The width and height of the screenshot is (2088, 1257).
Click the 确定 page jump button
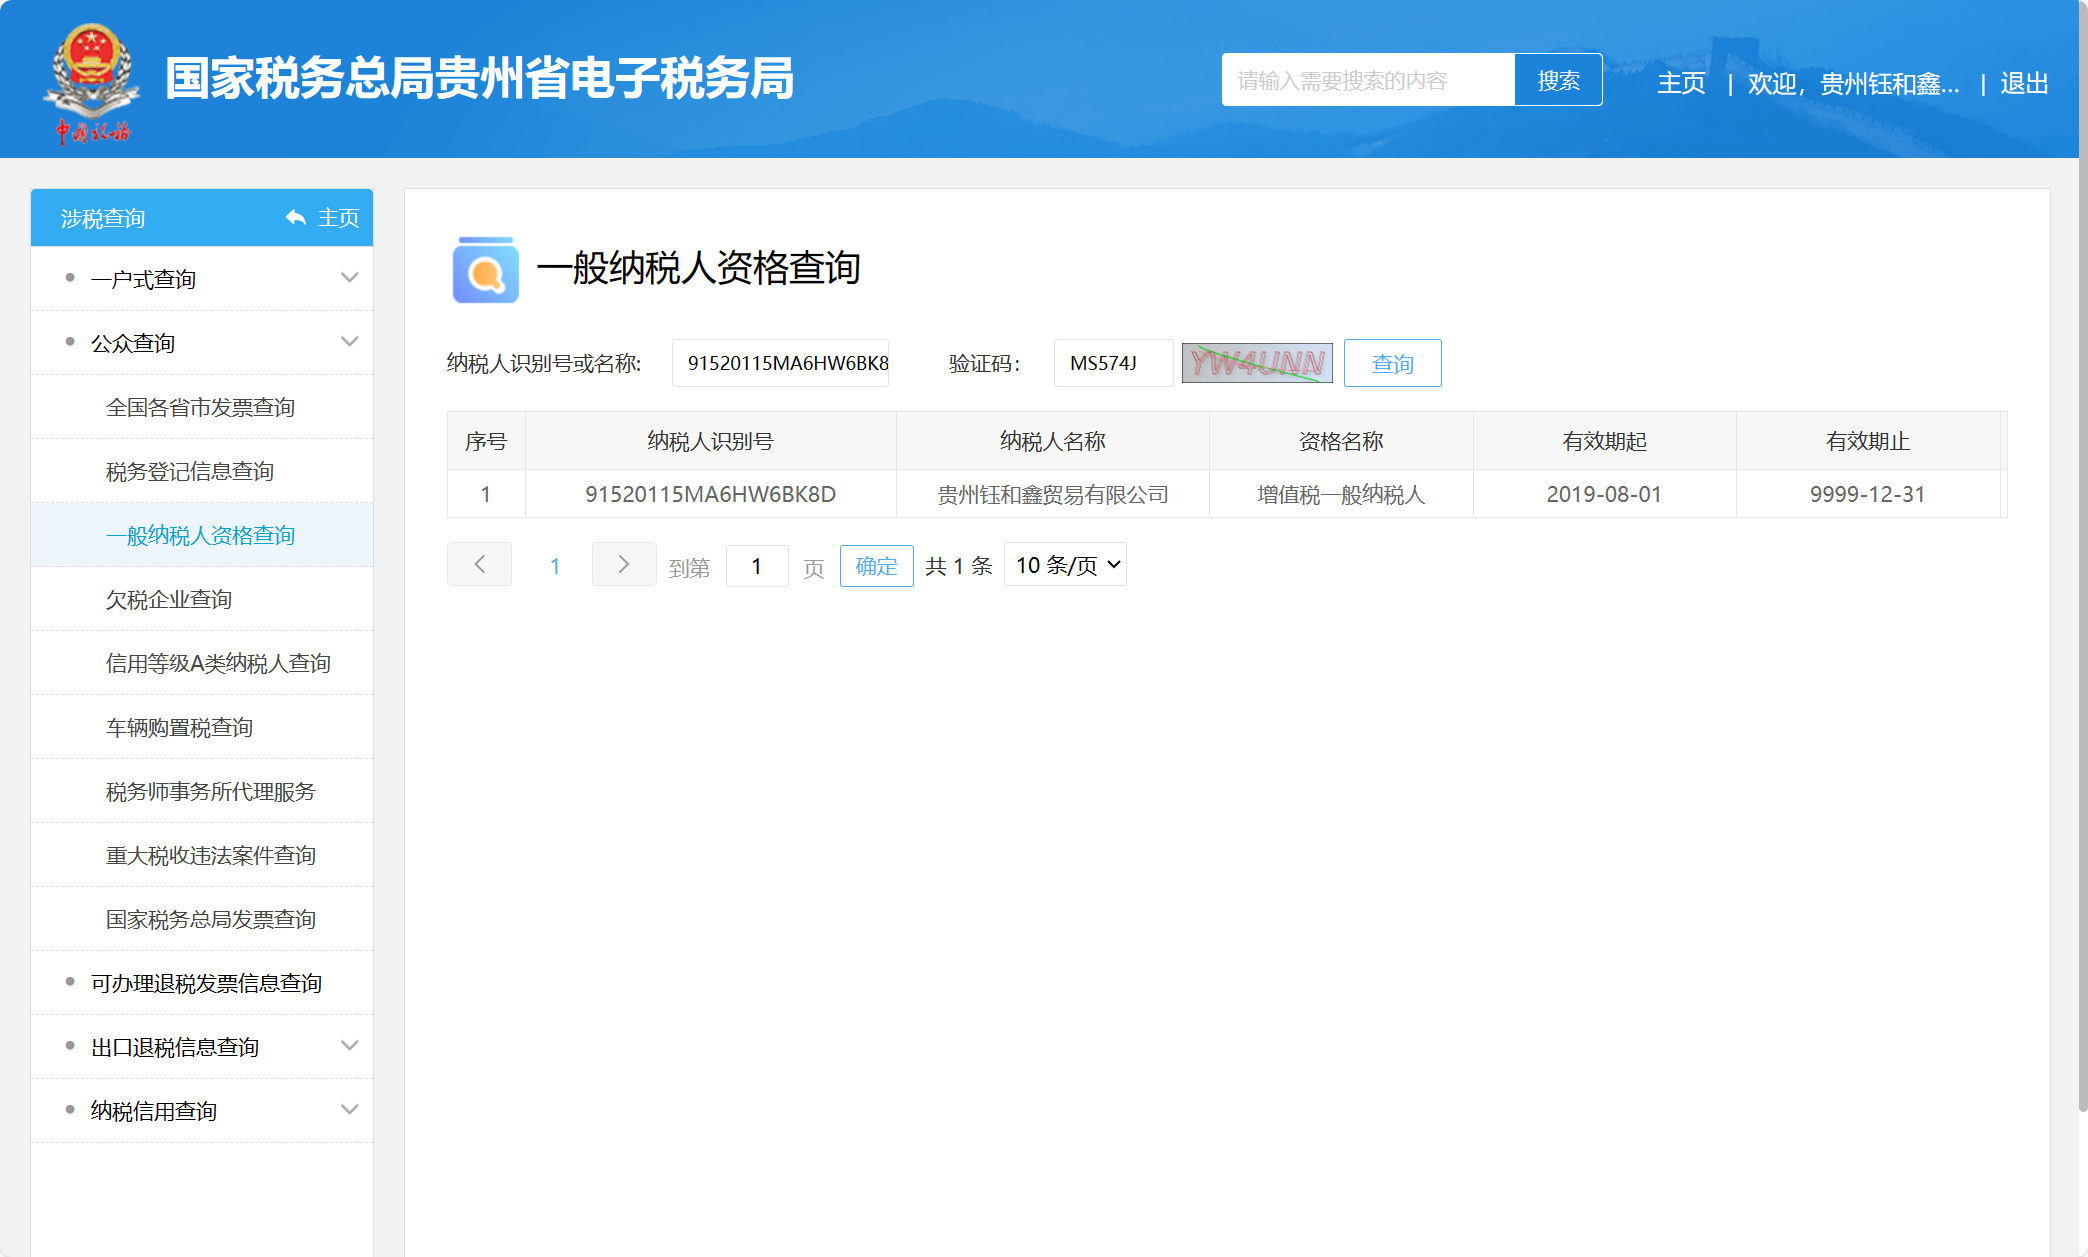[x=876, y=566]
